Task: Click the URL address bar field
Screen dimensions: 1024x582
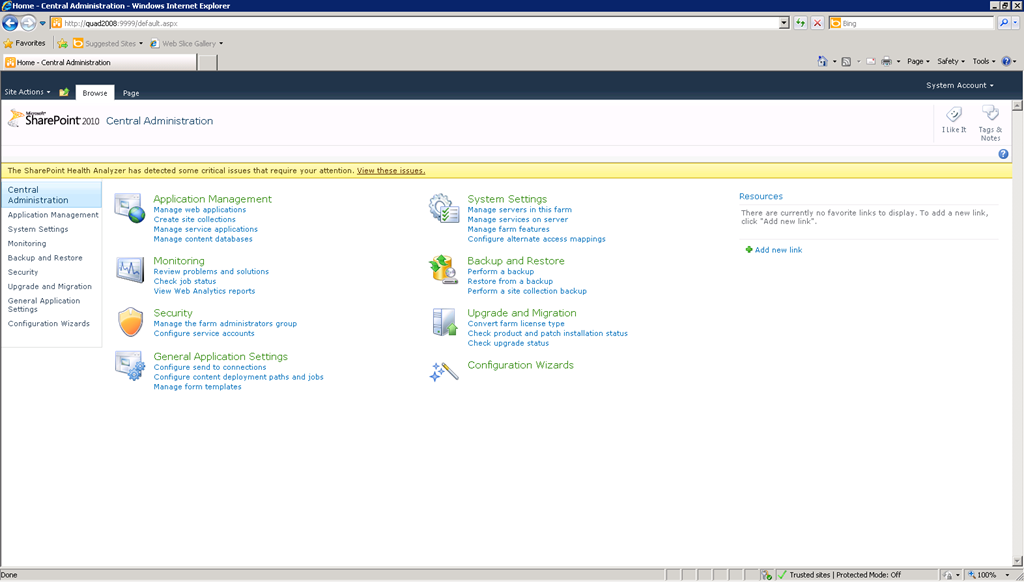Action: (x=415, y=23)
